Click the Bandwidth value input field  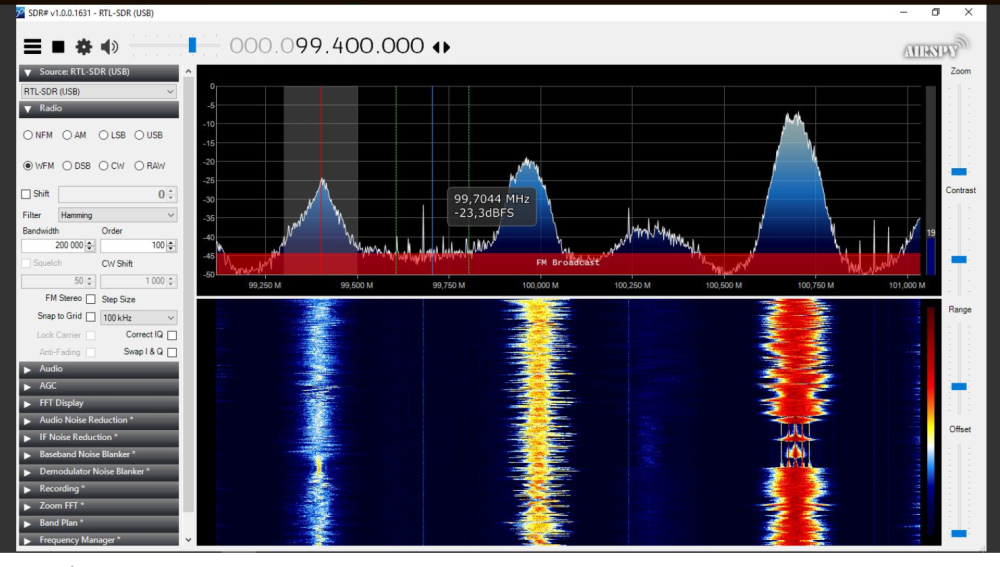tap(58, 246)
